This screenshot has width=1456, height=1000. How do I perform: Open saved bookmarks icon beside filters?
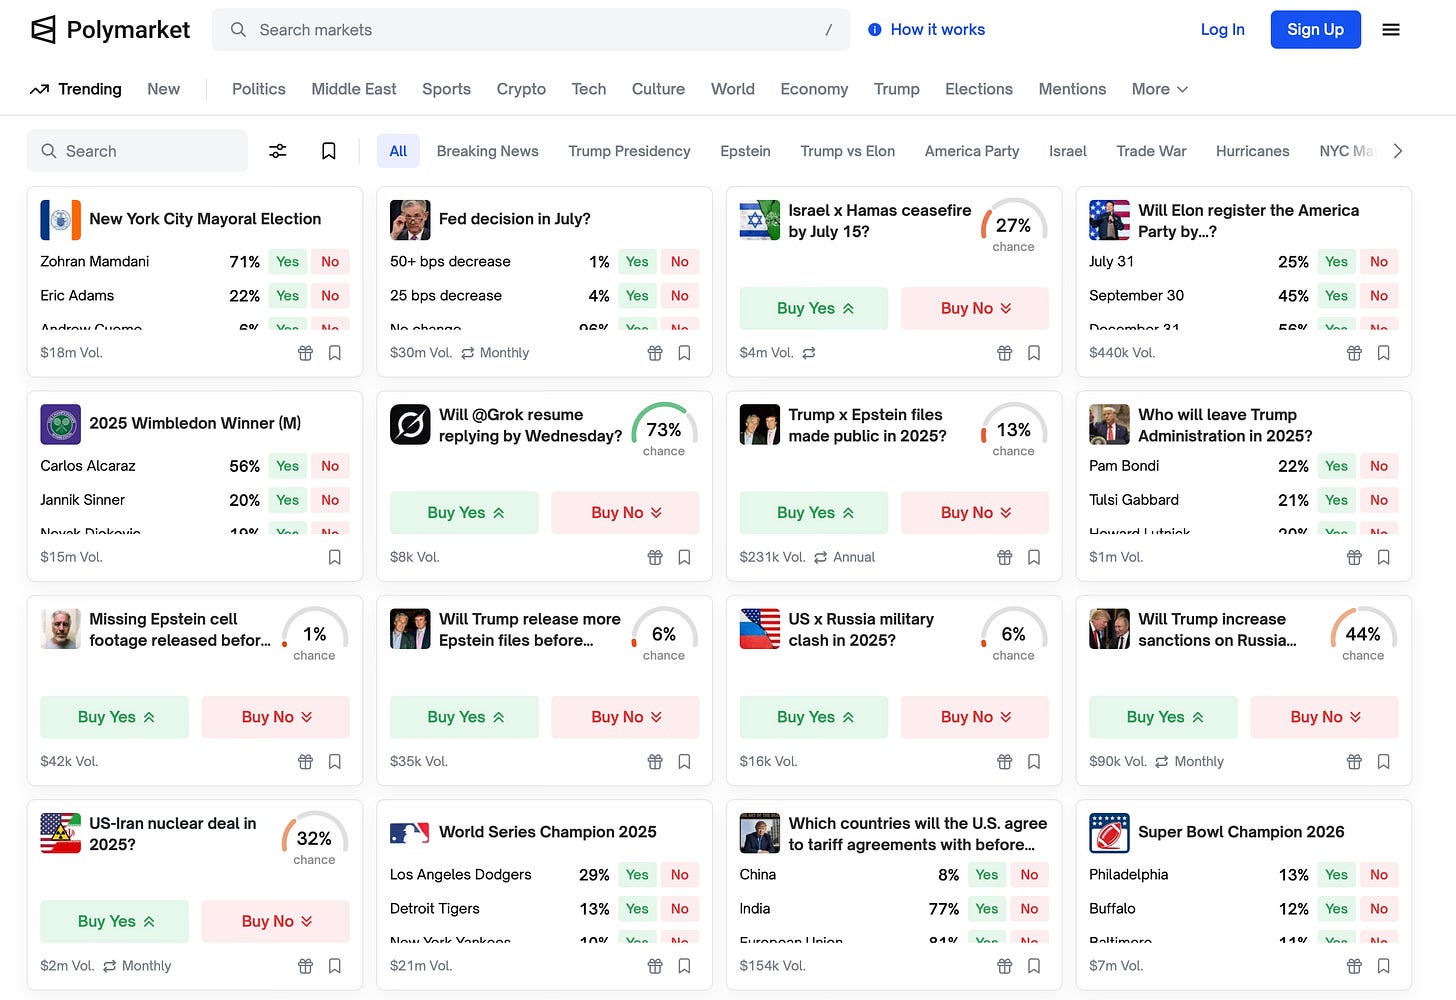(x=328, y=151)
